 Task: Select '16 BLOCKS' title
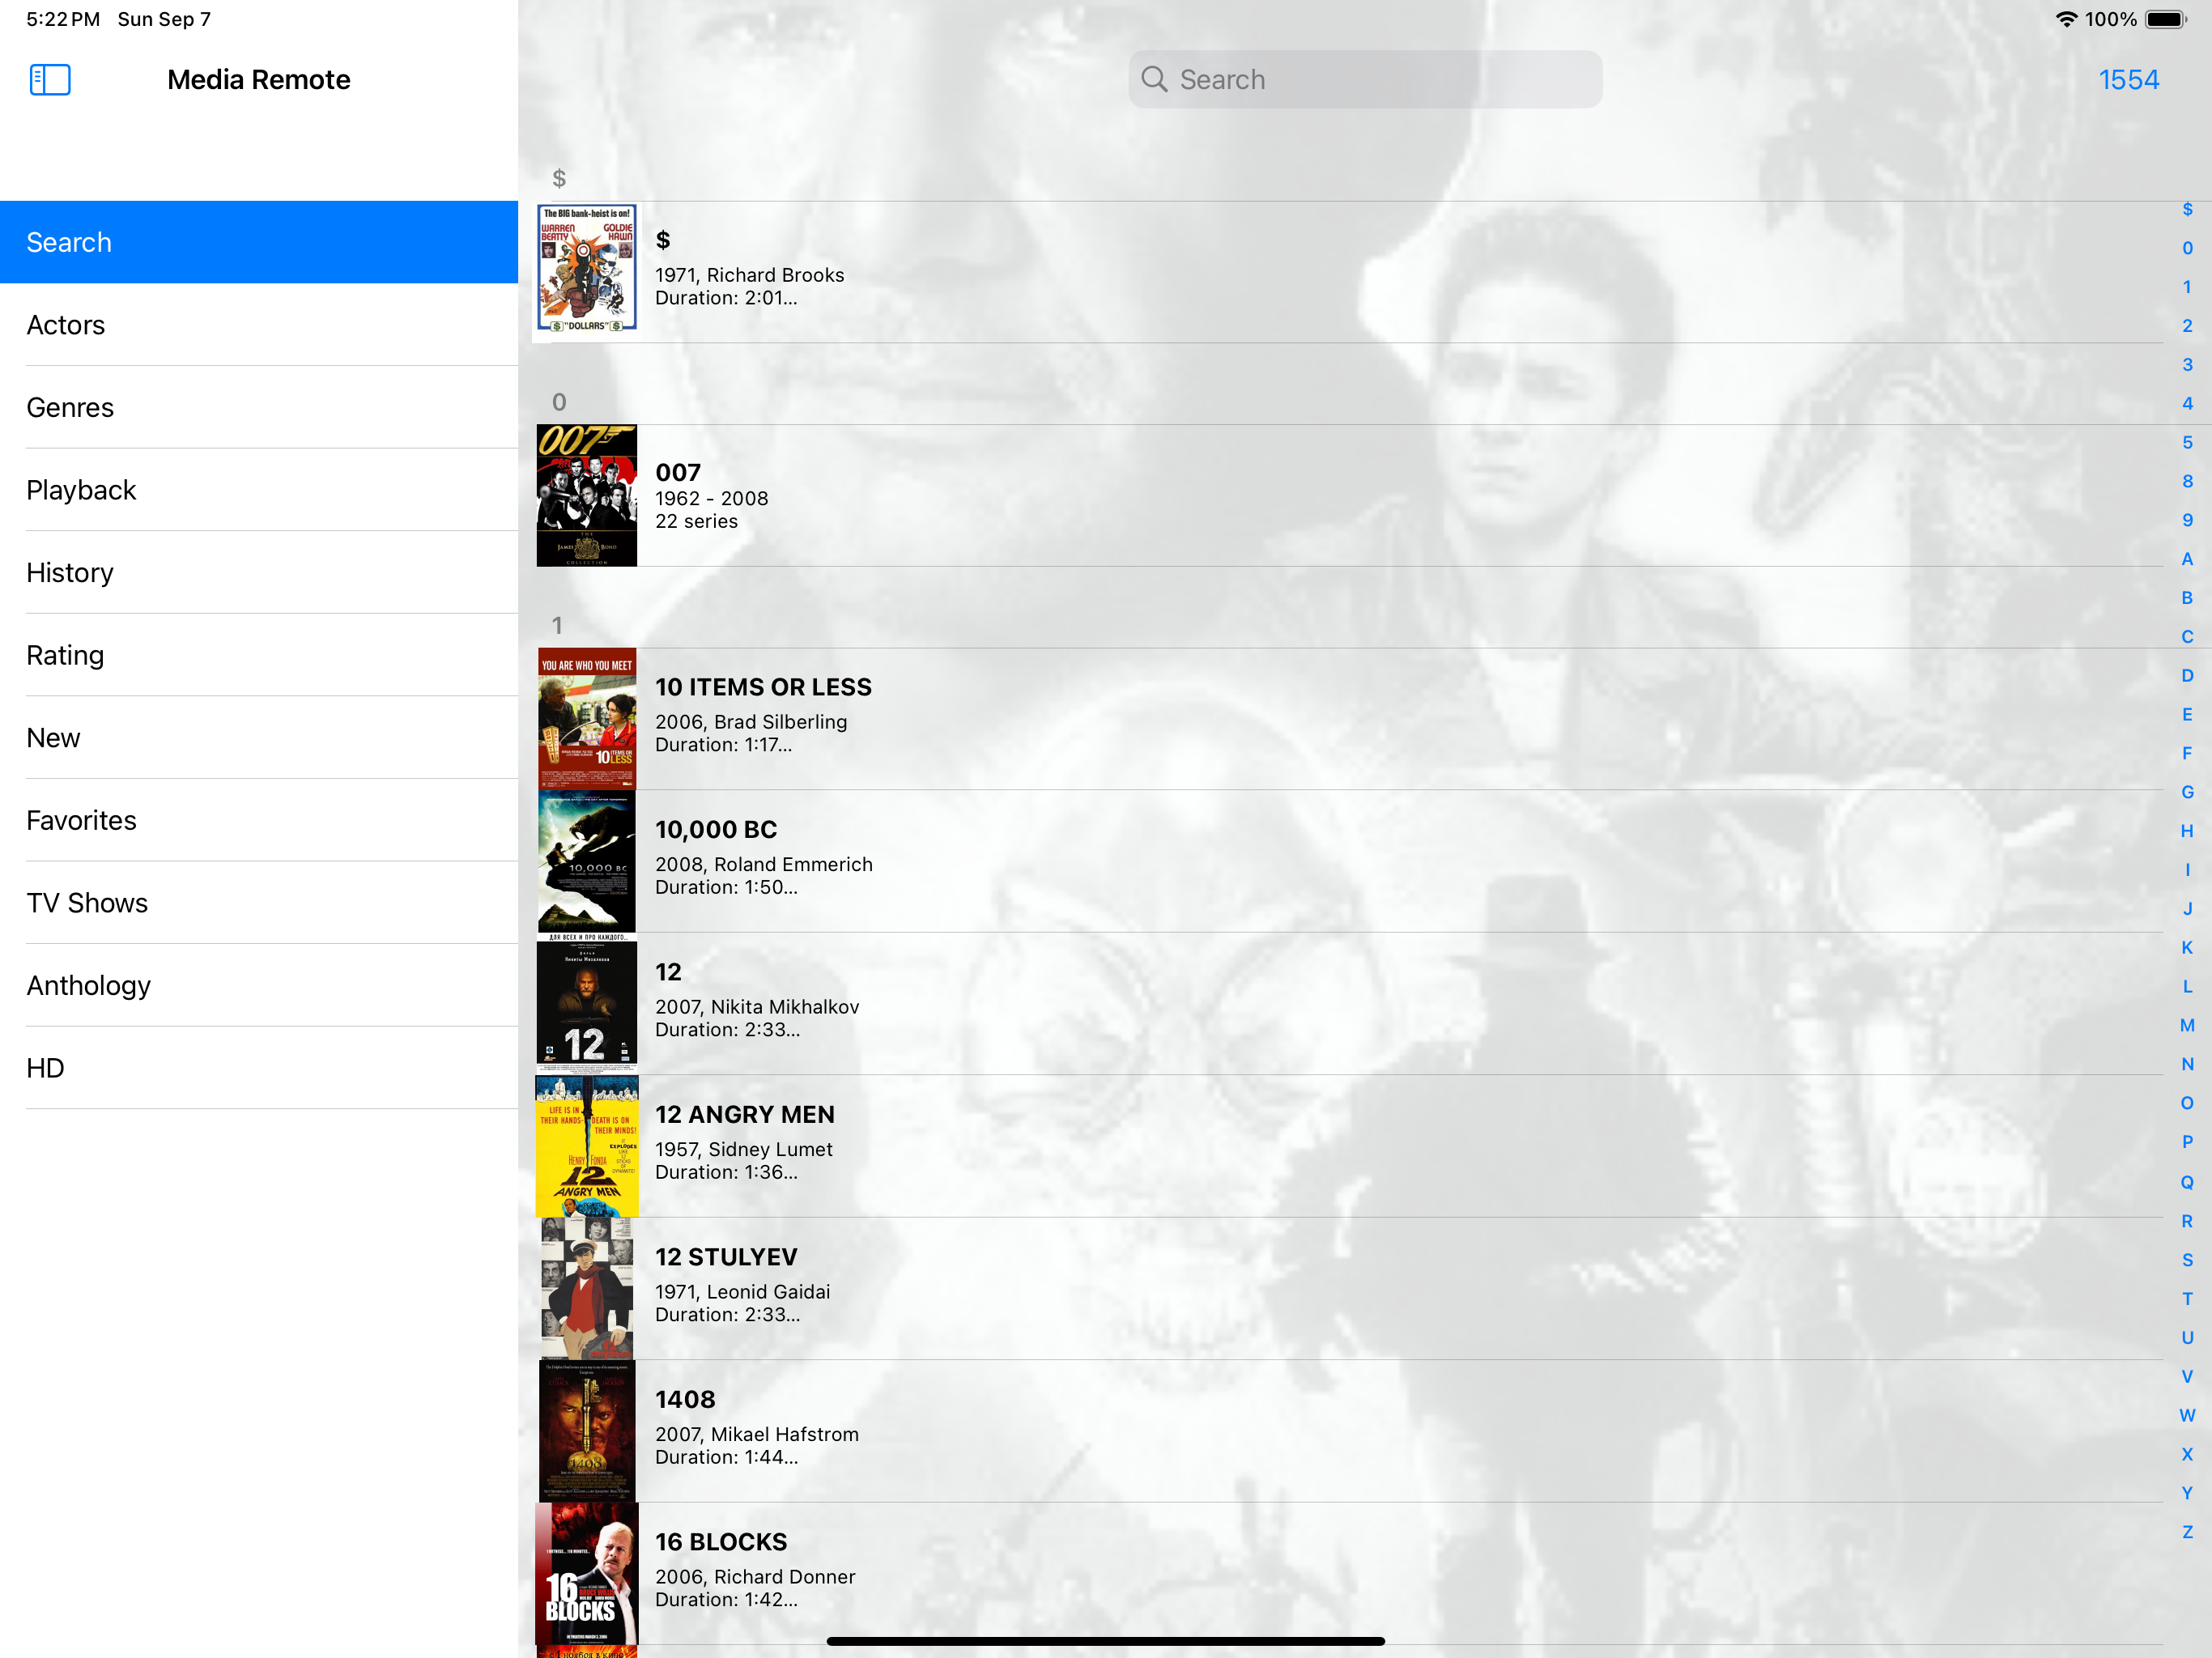click(x=721, y=1542)
